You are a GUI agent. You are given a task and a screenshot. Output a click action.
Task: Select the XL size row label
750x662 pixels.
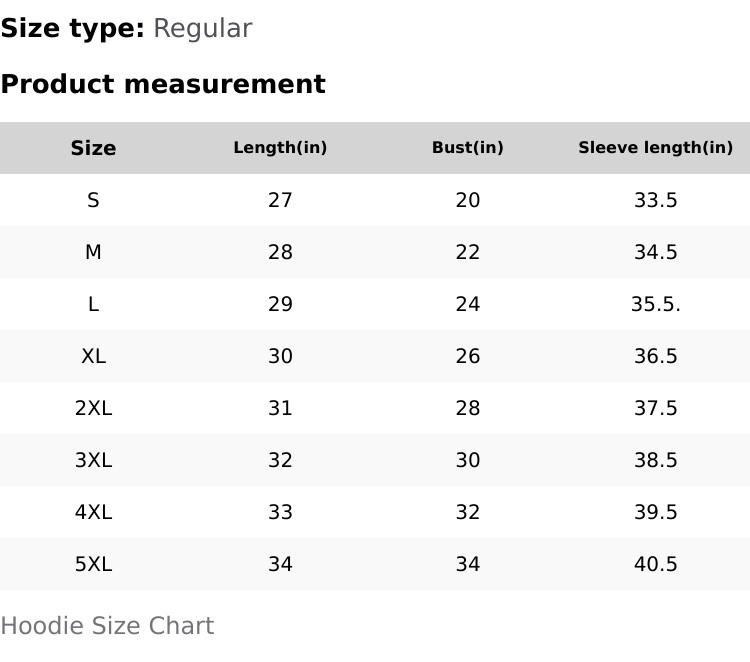point(93,356)
